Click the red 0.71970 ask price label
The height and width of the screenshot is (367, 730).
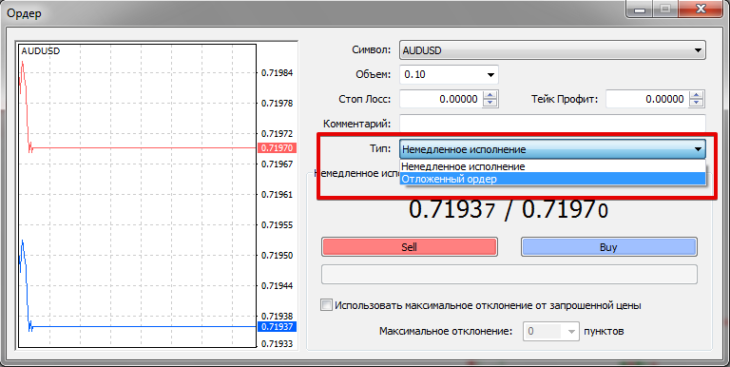point(277,148)
